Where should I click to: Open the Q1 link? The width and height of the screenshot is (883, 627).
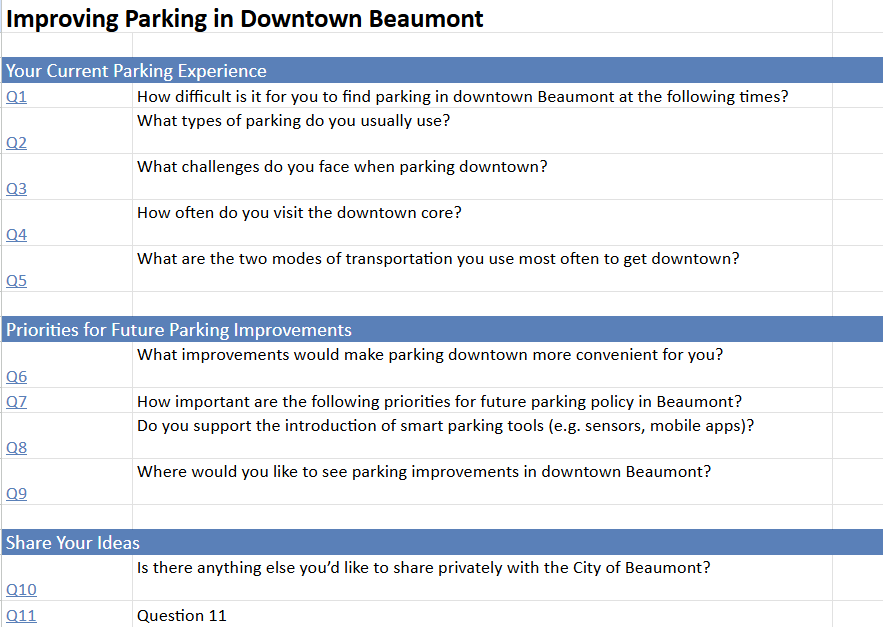[x=16, y=97]
